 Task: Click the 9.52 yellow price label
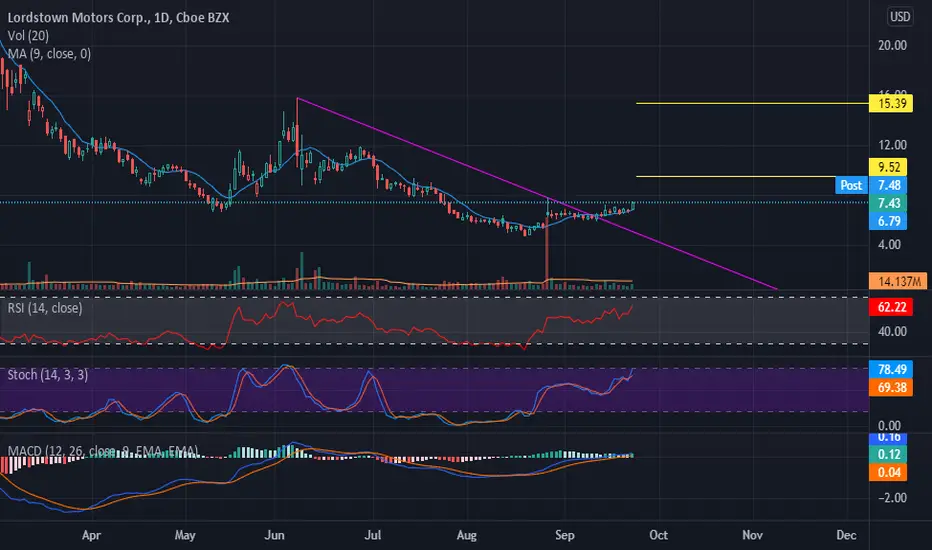[x=888, y=167]
